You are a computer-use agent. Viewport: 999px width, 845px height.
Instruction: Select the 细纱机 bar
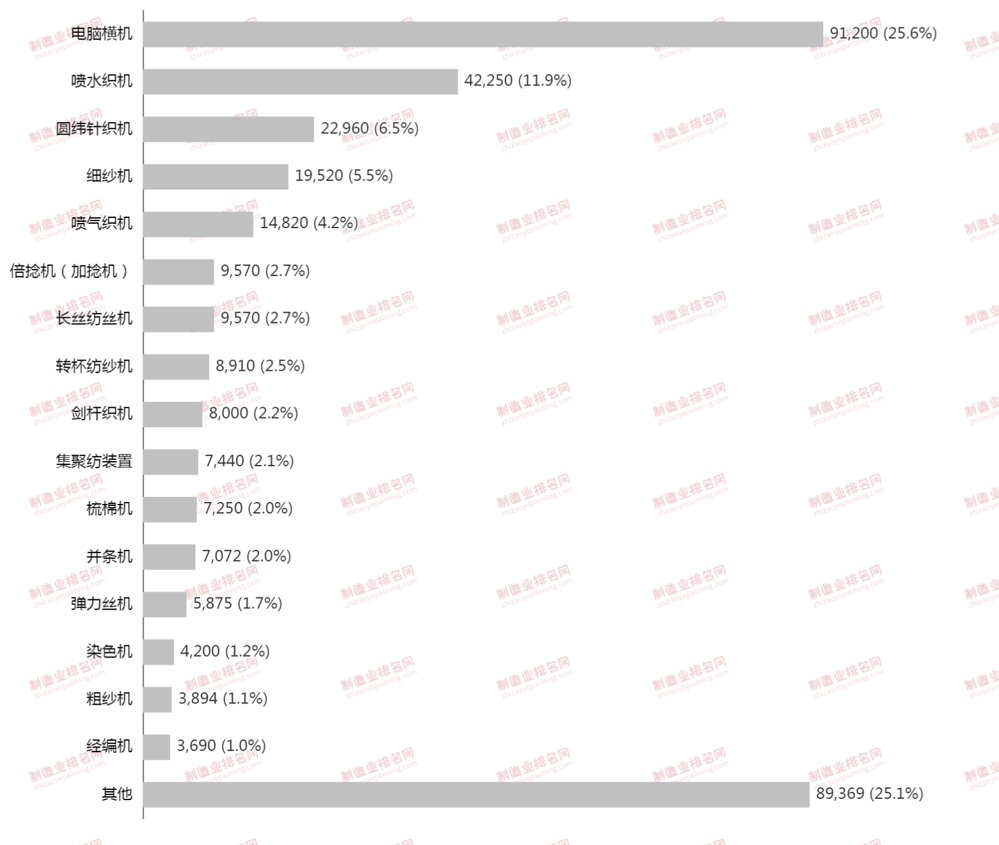216,176
